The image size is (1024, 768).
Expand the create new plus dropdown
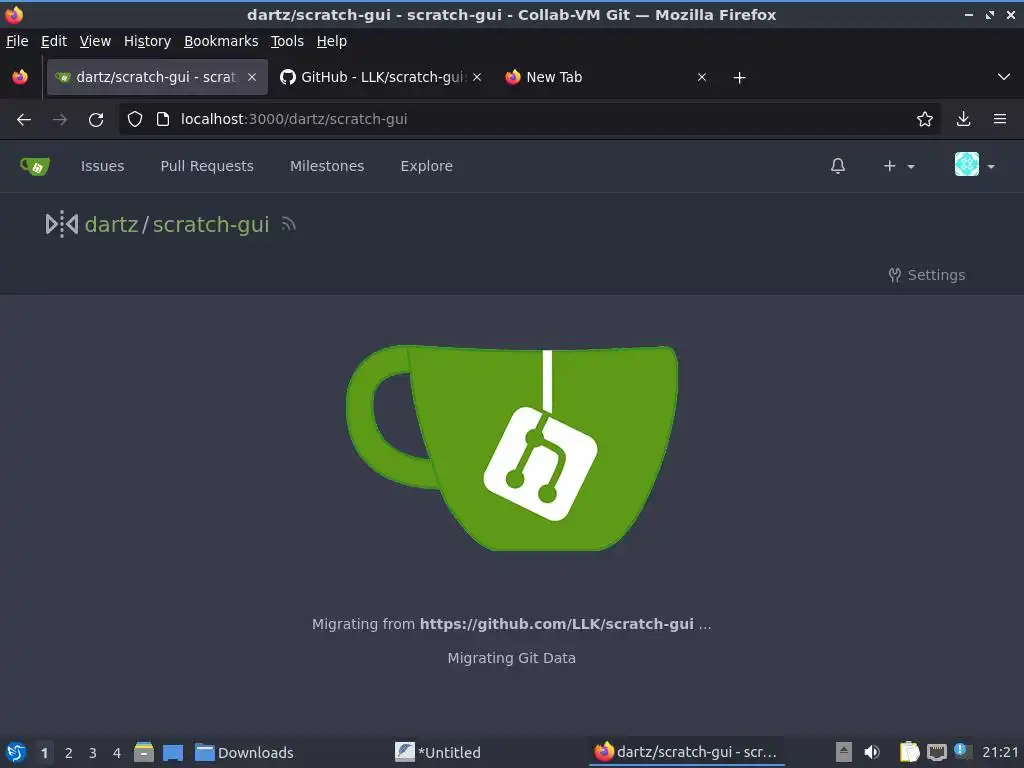tap(899, 166)
